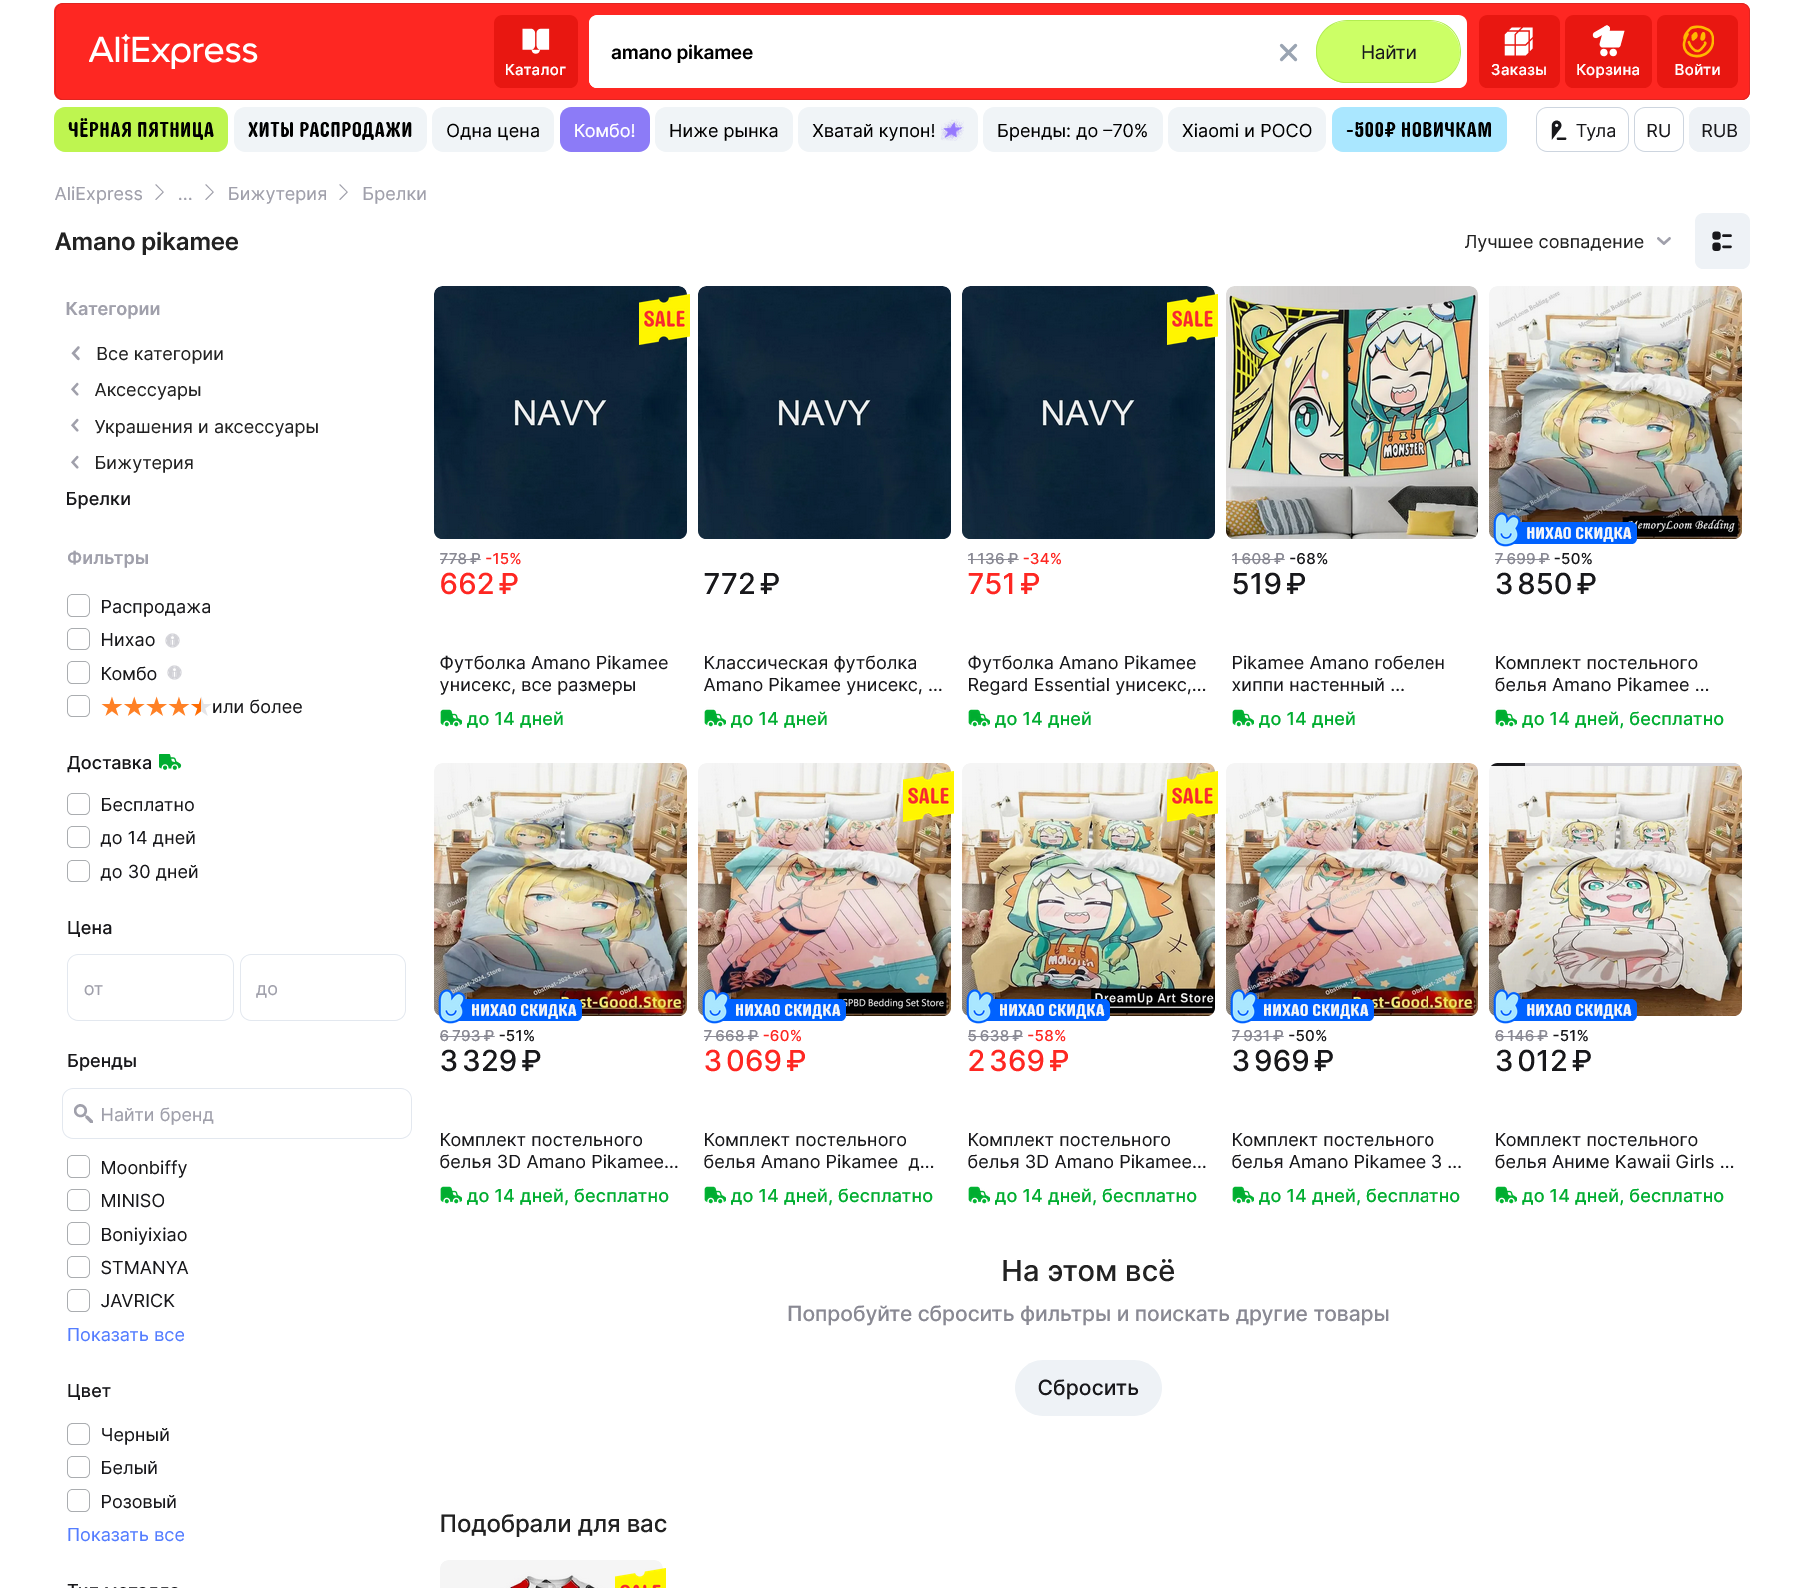Clear the search field with the X icon

click(1288, 53)
